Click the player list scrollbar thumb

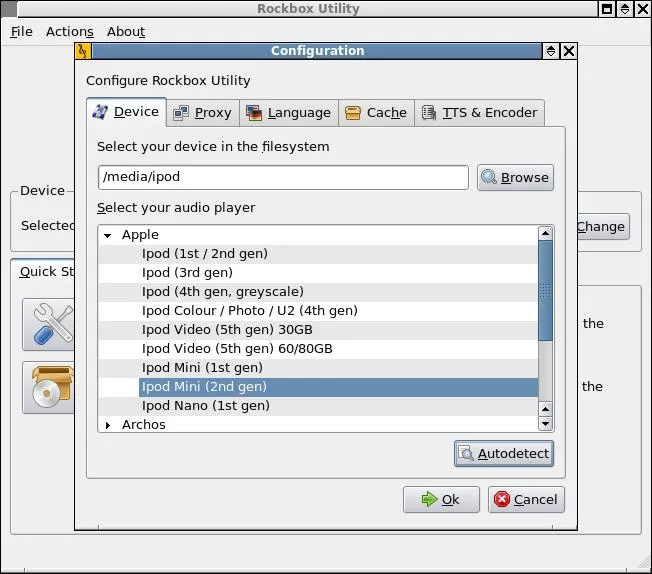(545, 291)
